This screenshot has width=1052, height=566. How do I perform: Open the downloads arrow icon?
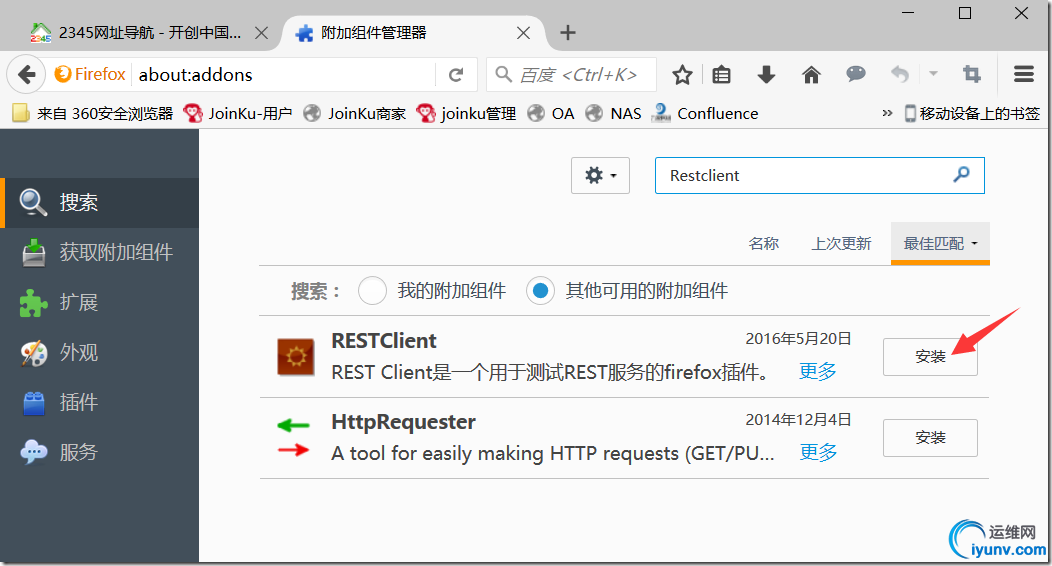point(766,74)
